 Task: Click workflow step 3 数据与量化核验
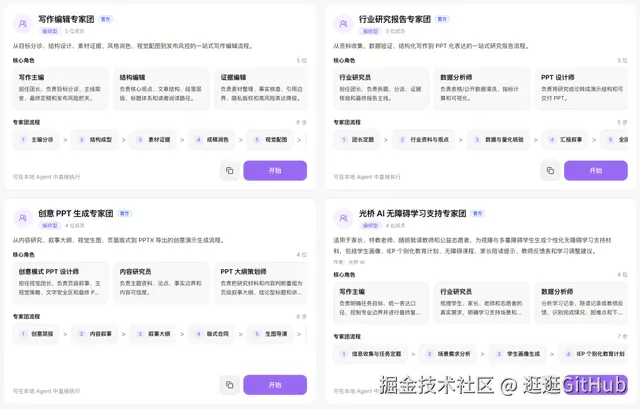click(x=498, y=140)
